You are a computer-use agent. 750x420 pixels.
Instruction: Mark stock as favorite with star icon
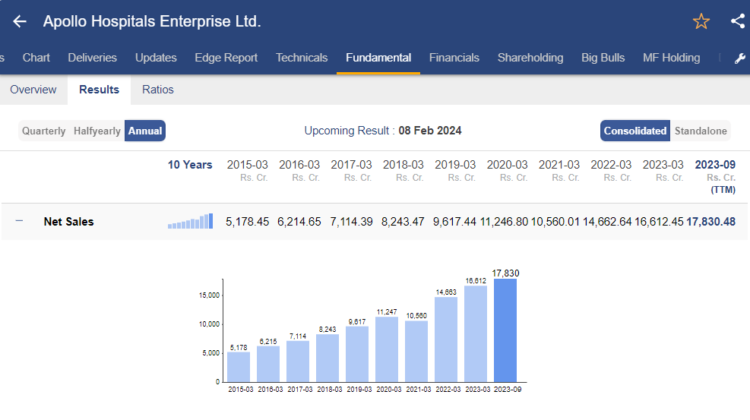coord(700,21)
